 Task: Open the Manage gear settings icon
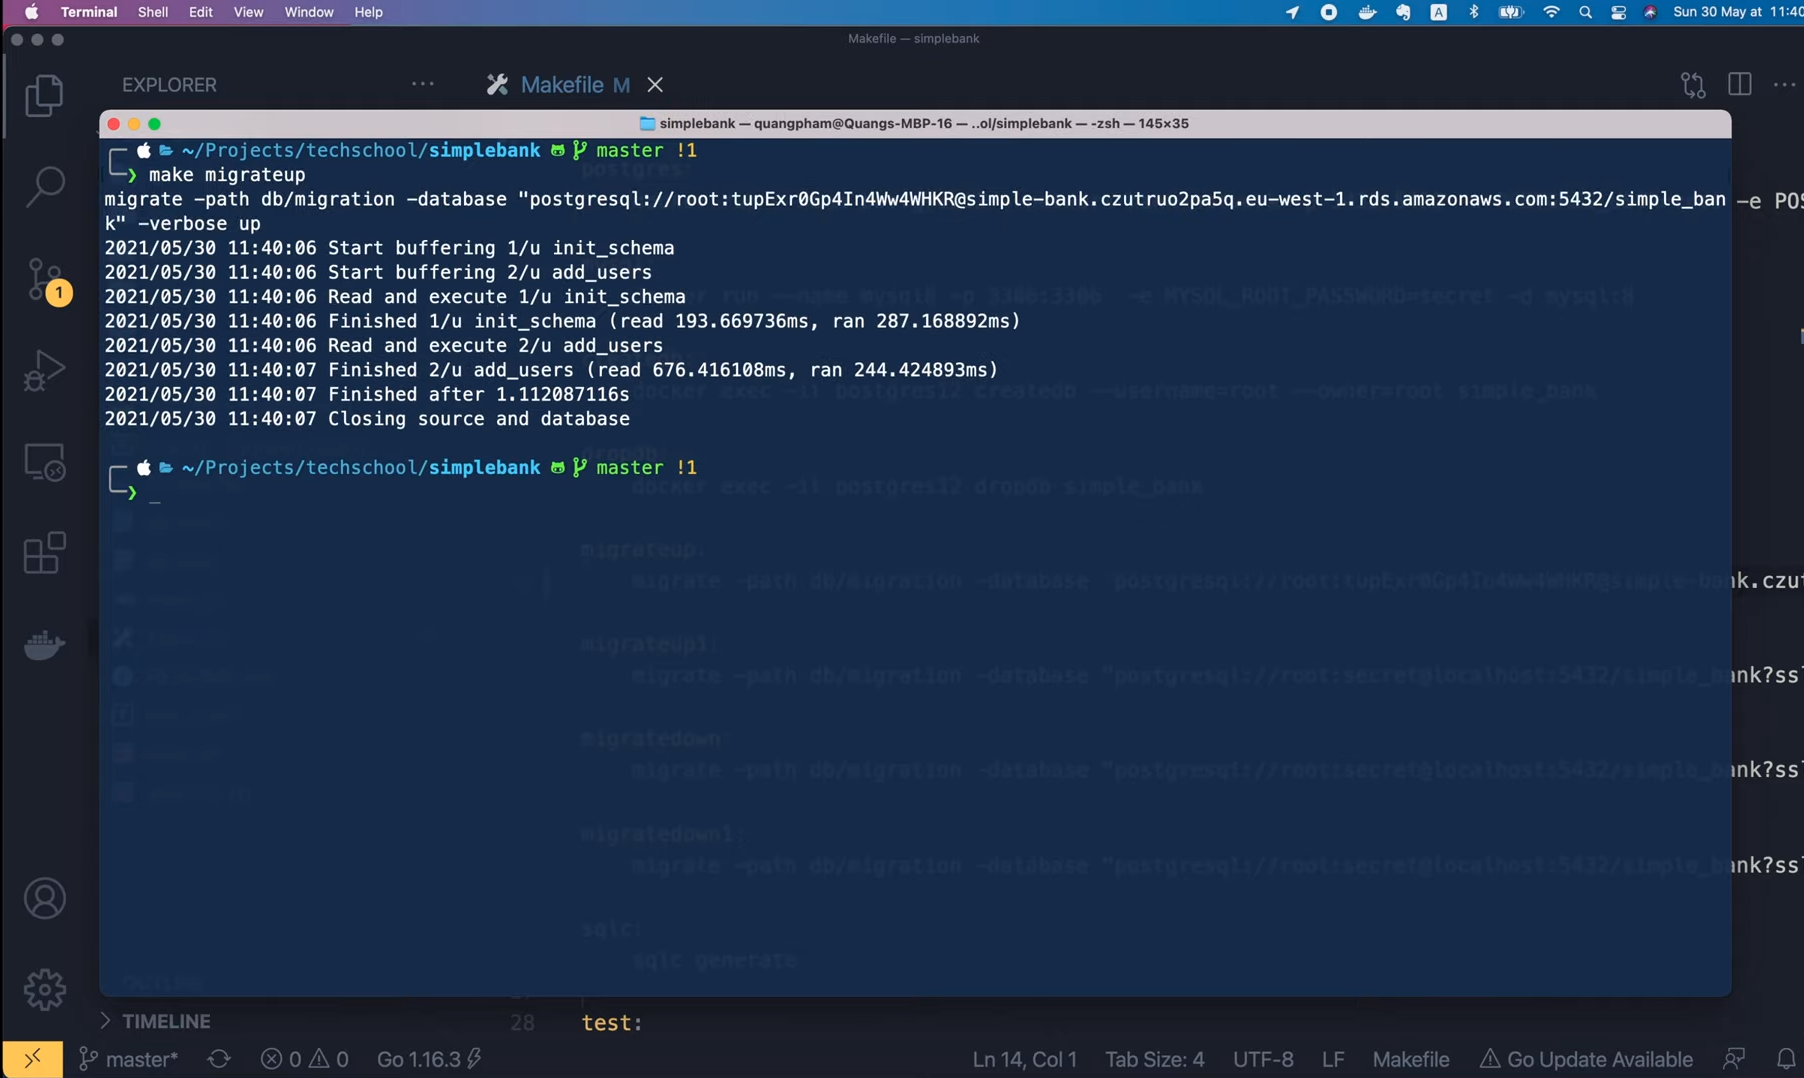(x=44, y=989)
